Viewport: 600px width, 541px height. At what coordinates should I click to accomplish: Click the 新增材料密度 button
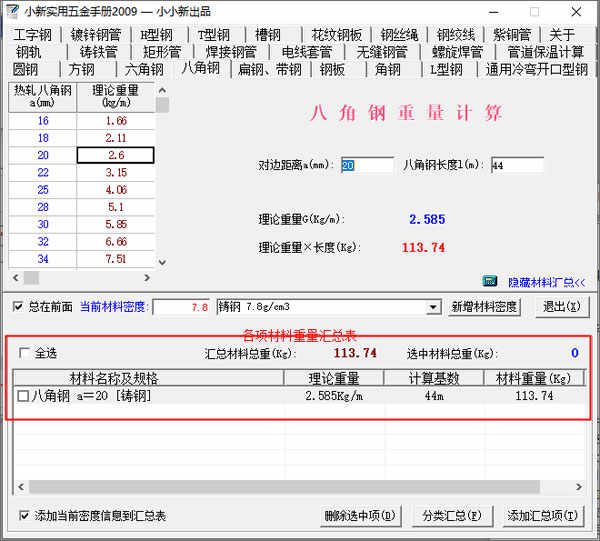click(x=484, y=307)
